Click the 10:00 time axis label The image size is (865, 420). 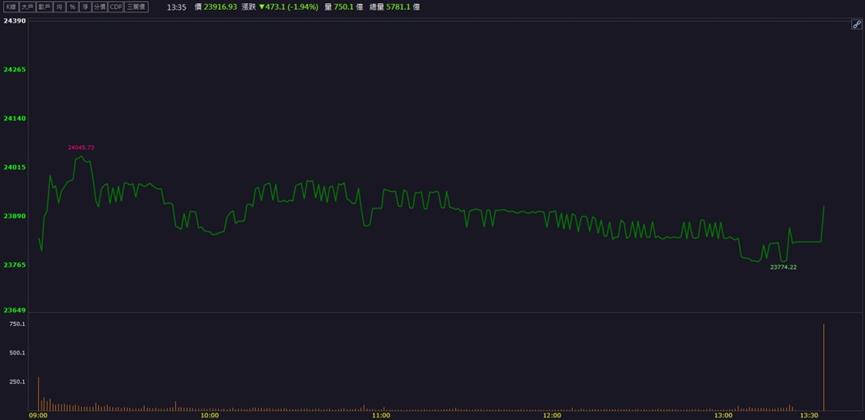click(x=210, y=416)
